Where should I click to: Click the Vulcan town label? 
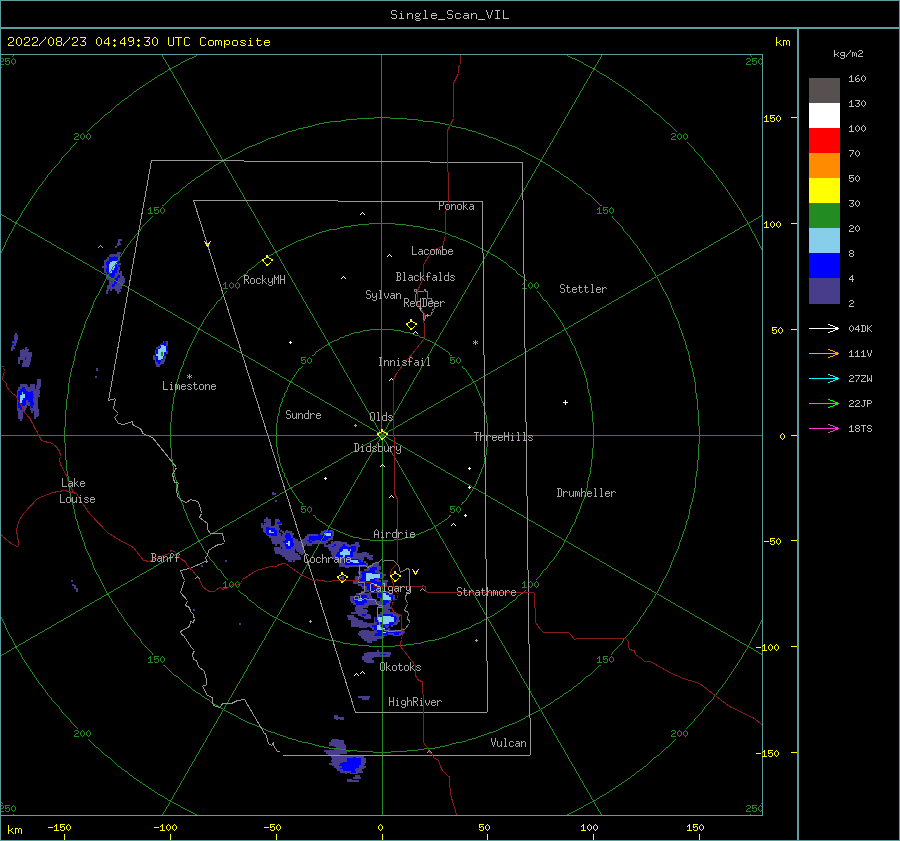pyautogui.click(x=509, y=743)
